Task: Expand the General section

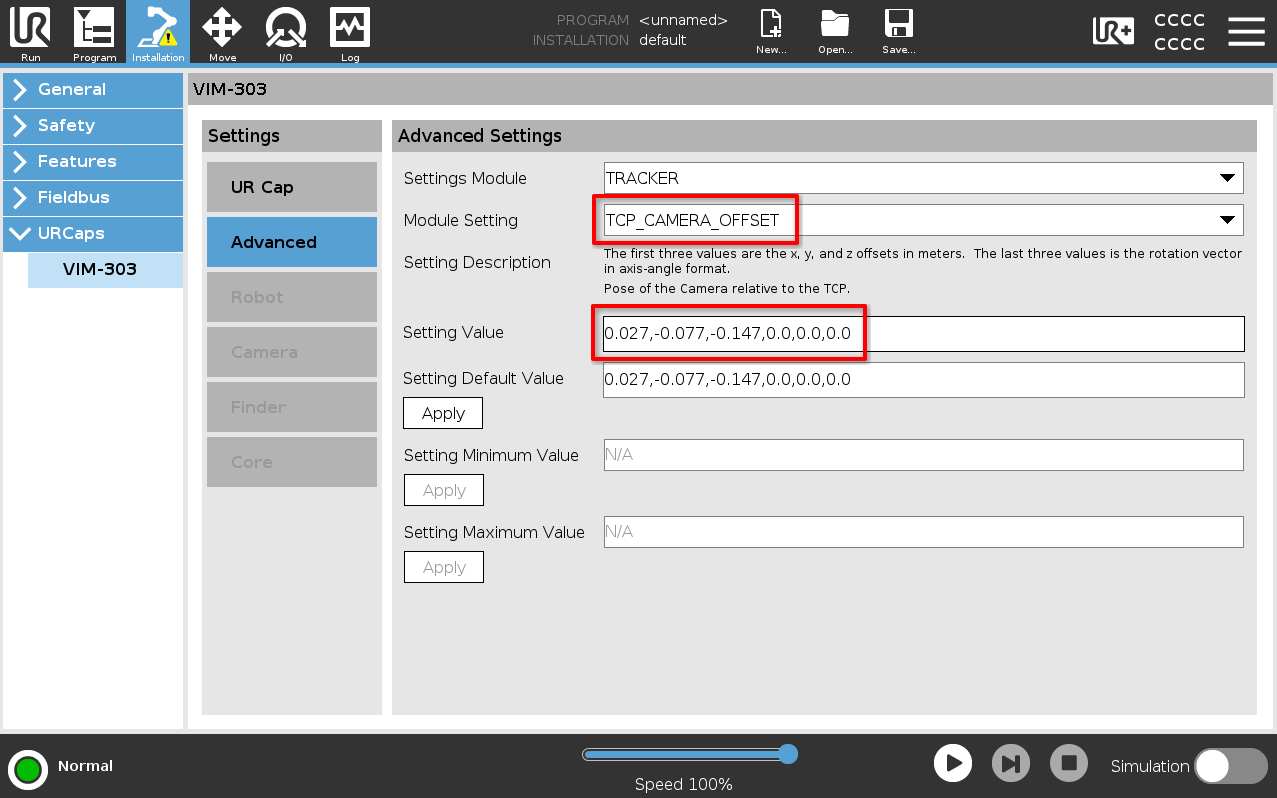Action: click(x=93, y=90)
